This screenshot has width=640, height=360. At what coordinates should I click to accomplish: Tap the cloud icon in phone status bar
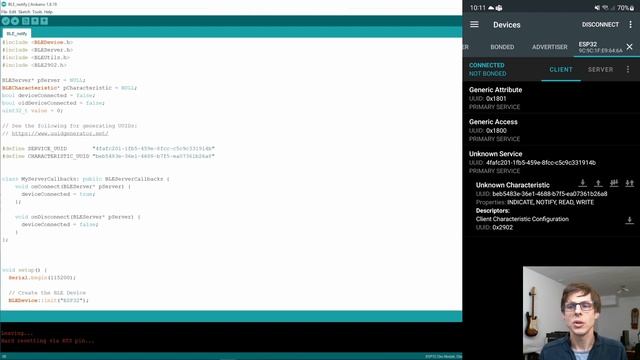[x=491, y=8]
